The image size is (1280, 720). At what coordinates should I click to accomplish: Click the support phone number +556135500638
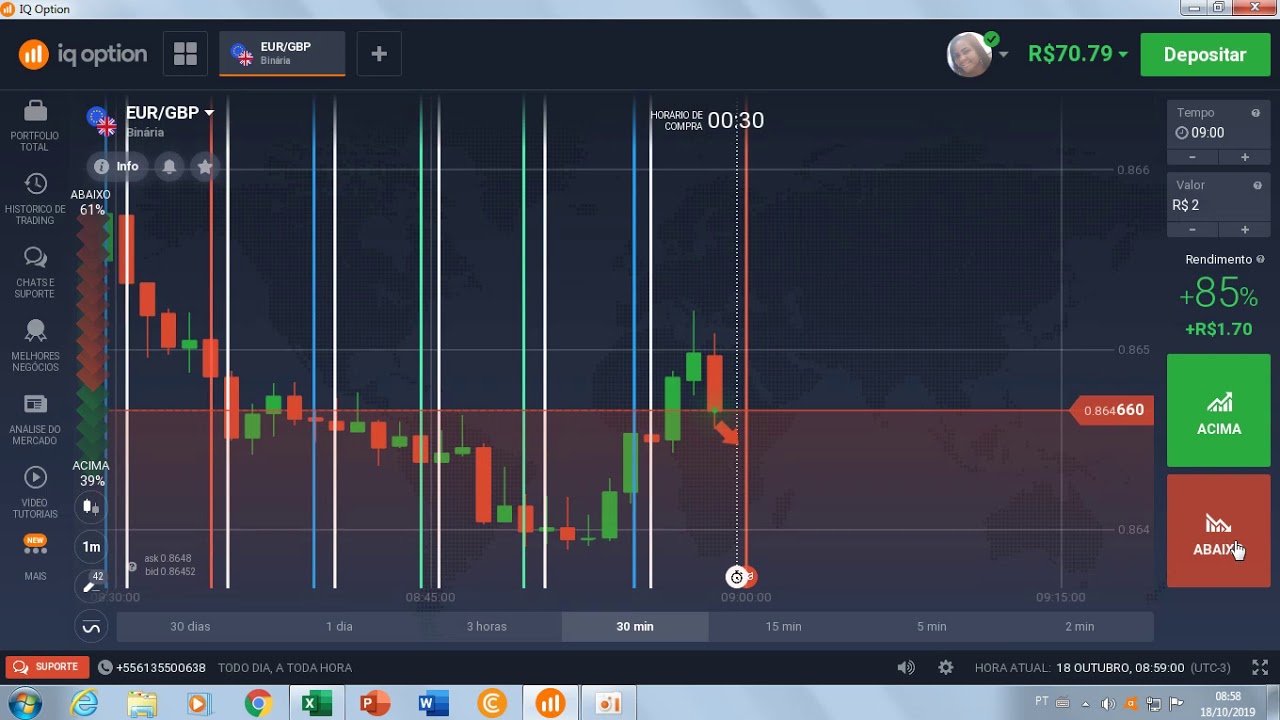152,667
